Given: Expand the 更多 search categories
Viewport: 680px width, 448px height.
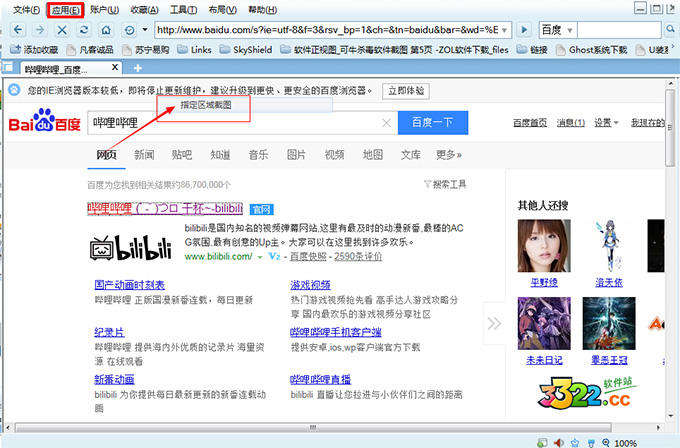Looking at the screenshot, I should click(x=449, y=155).
